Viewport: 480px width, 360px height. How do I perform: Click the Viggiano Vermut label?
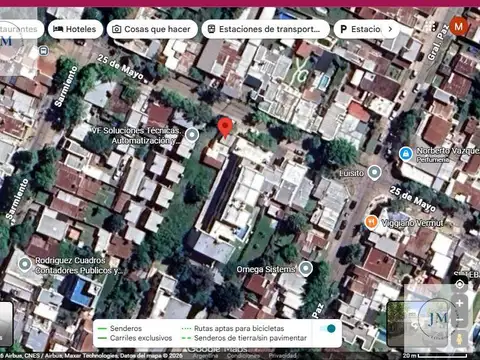(412, 223)
